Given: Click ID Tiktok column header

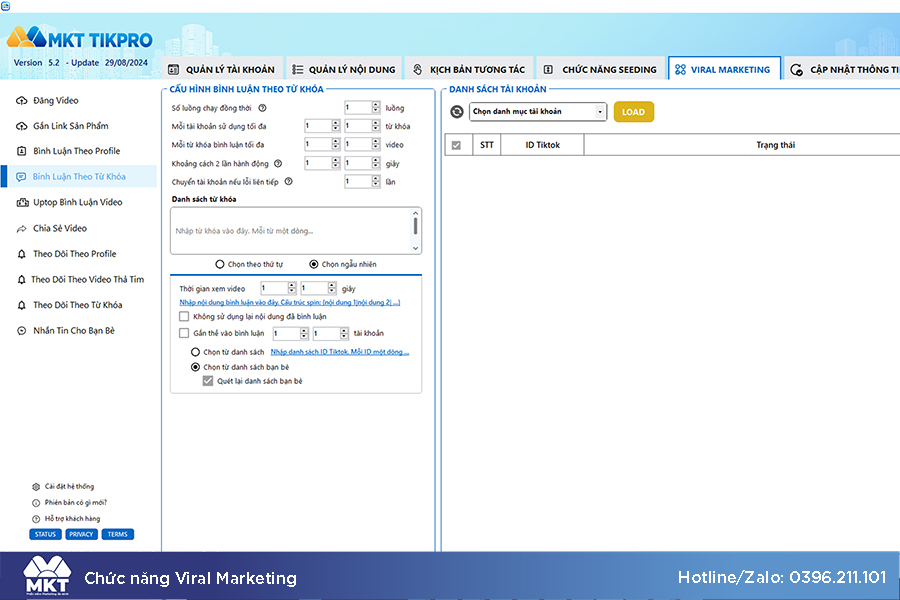Looking at the screenshot, I should click(x=542, y=145).
